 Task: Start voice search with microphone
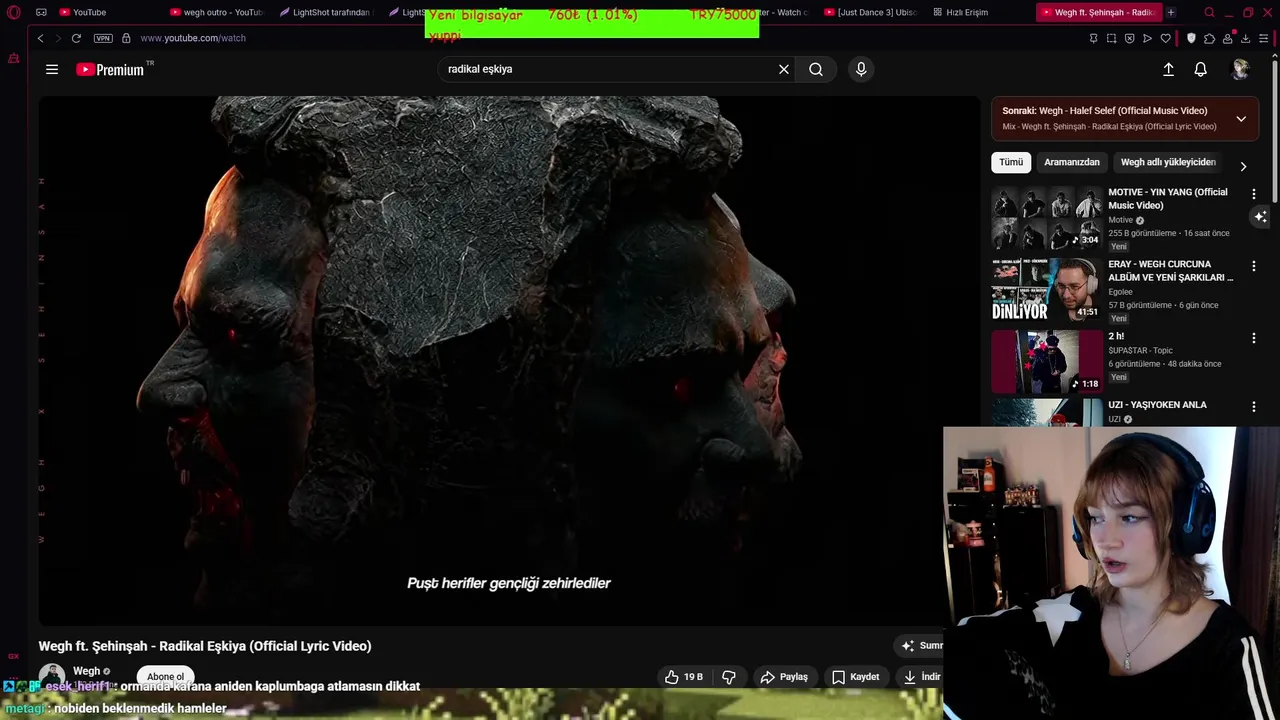click(861, 69)
